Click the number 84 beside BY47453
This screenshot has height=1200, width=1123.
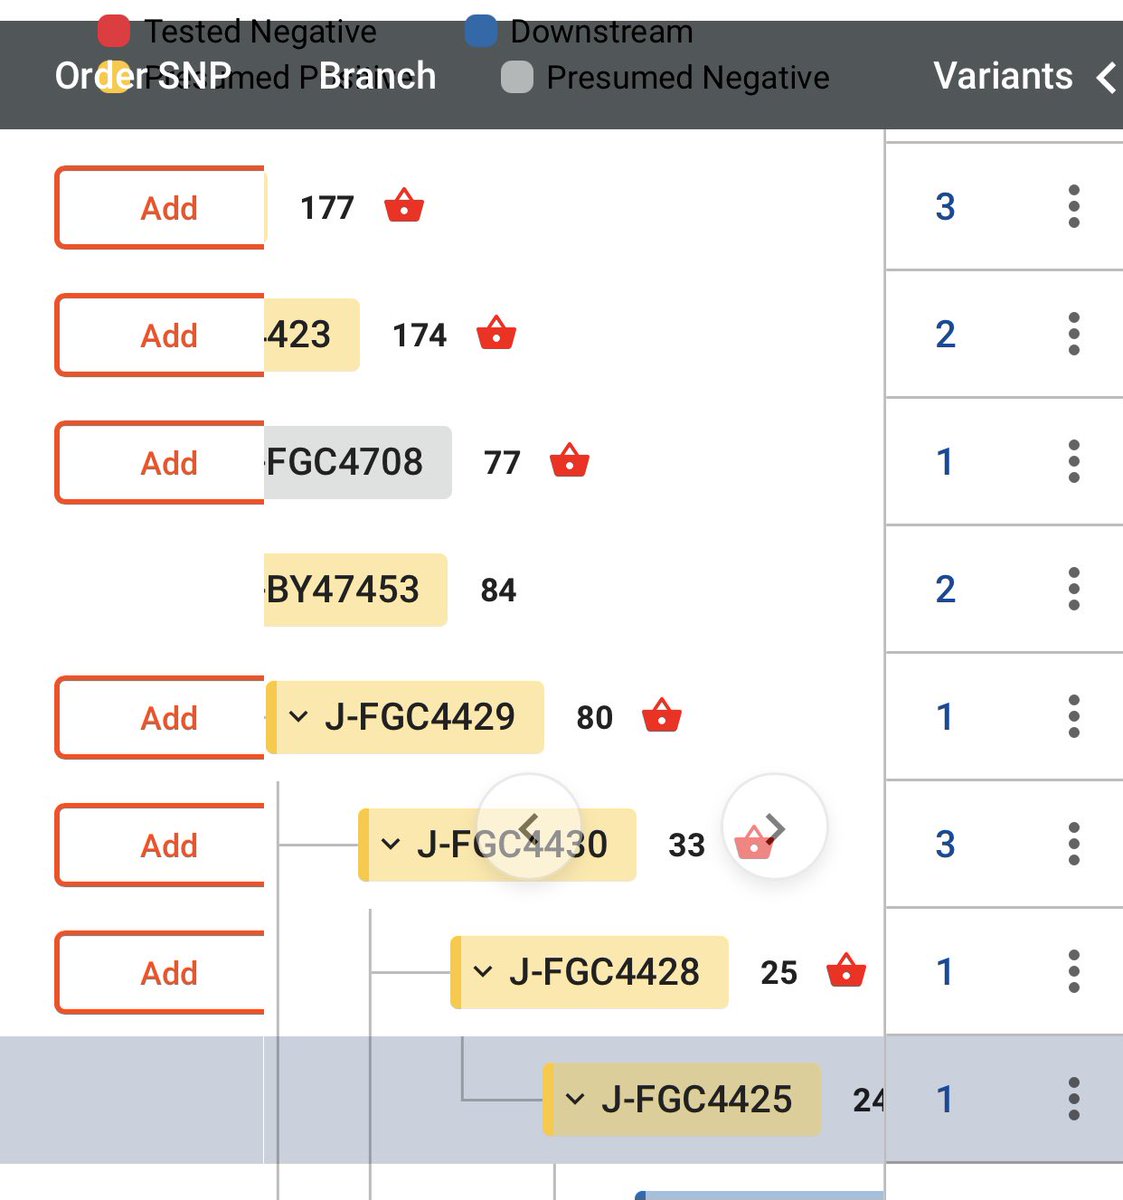tap(498, 590)
